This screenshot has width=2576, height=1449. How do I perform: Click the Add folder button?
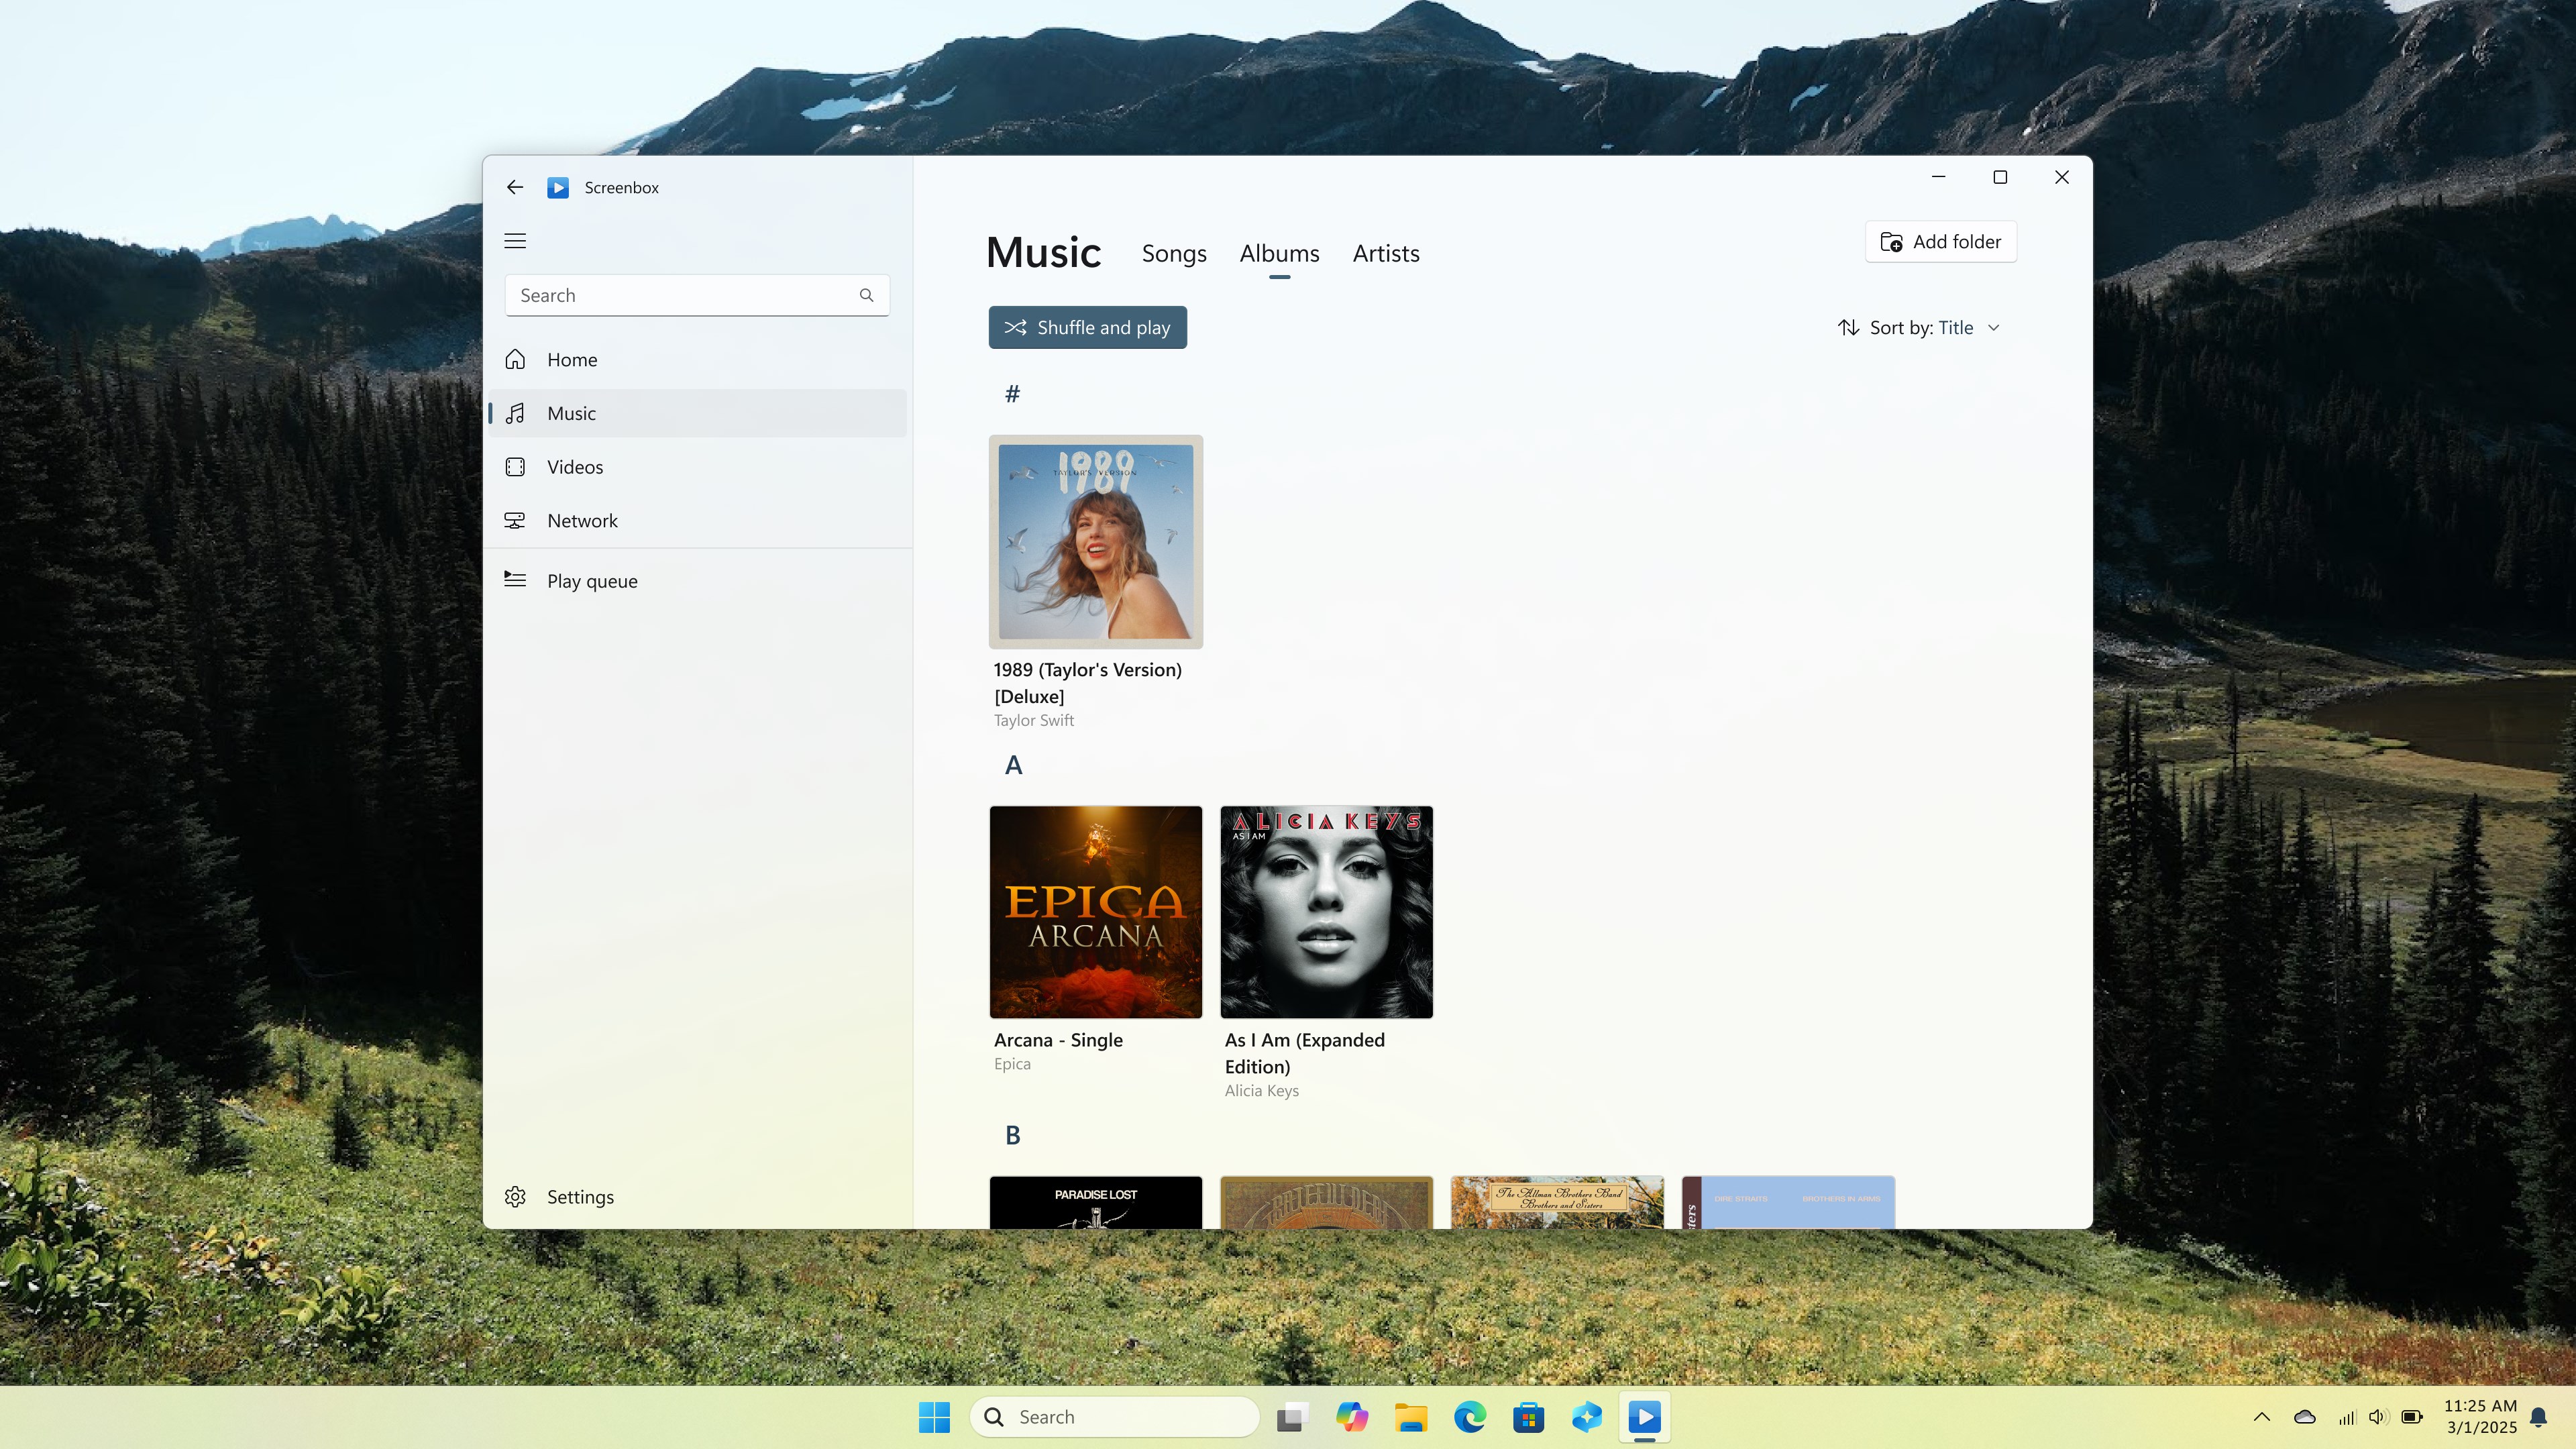click(1939, 241)
